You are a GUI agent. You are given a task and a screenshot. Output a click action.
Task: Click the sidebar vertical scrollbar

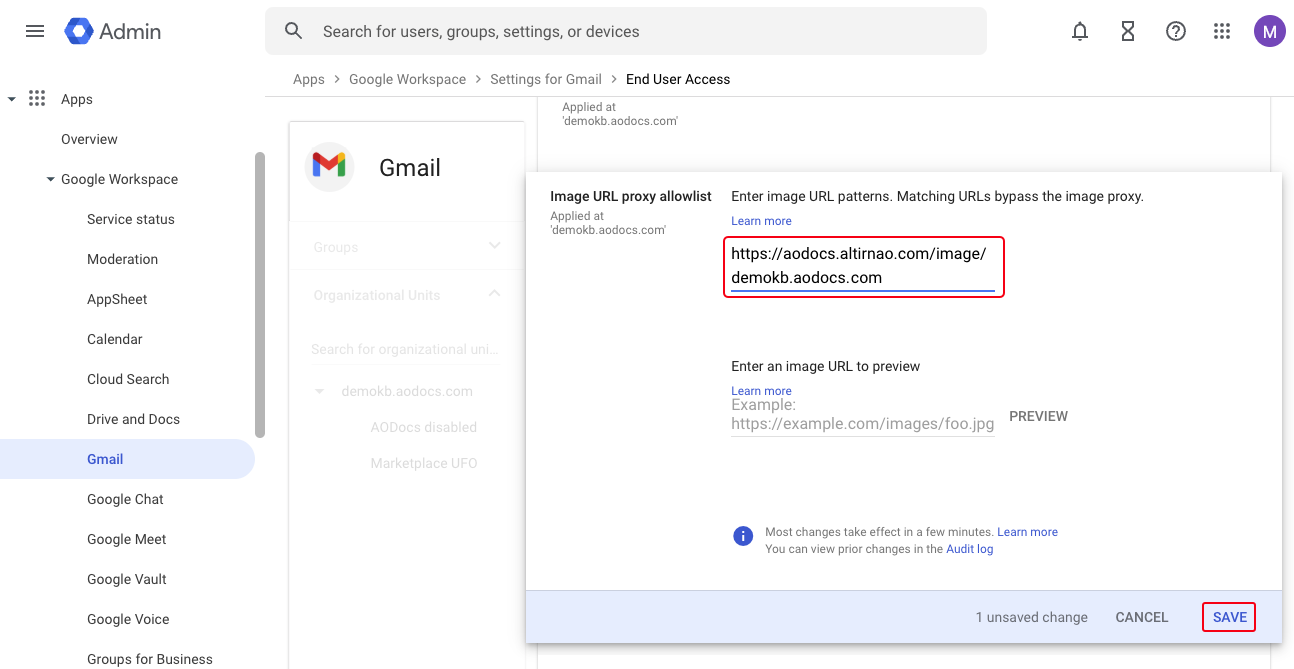click(x=260, y=294)
